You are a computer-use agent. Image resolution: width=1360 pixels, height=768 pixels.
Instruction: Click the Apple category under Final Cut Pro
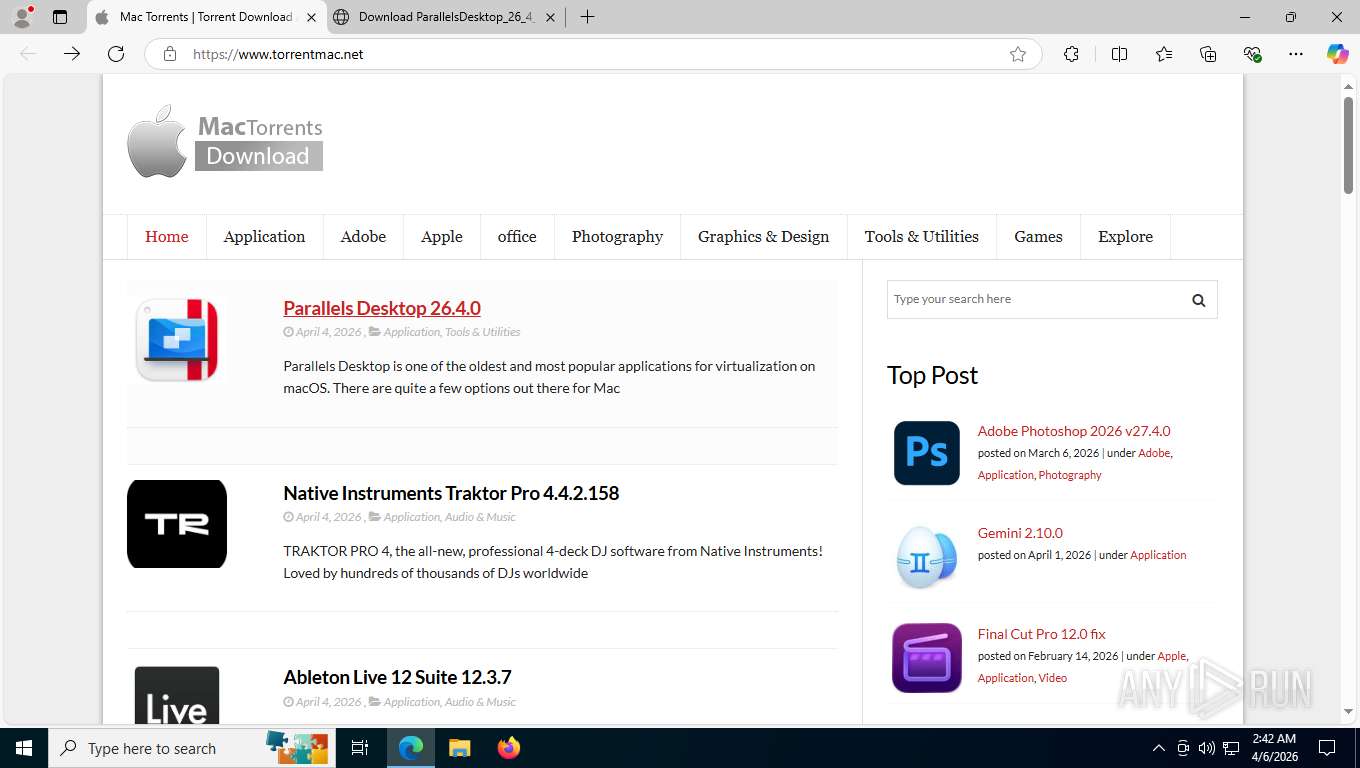1171,656
